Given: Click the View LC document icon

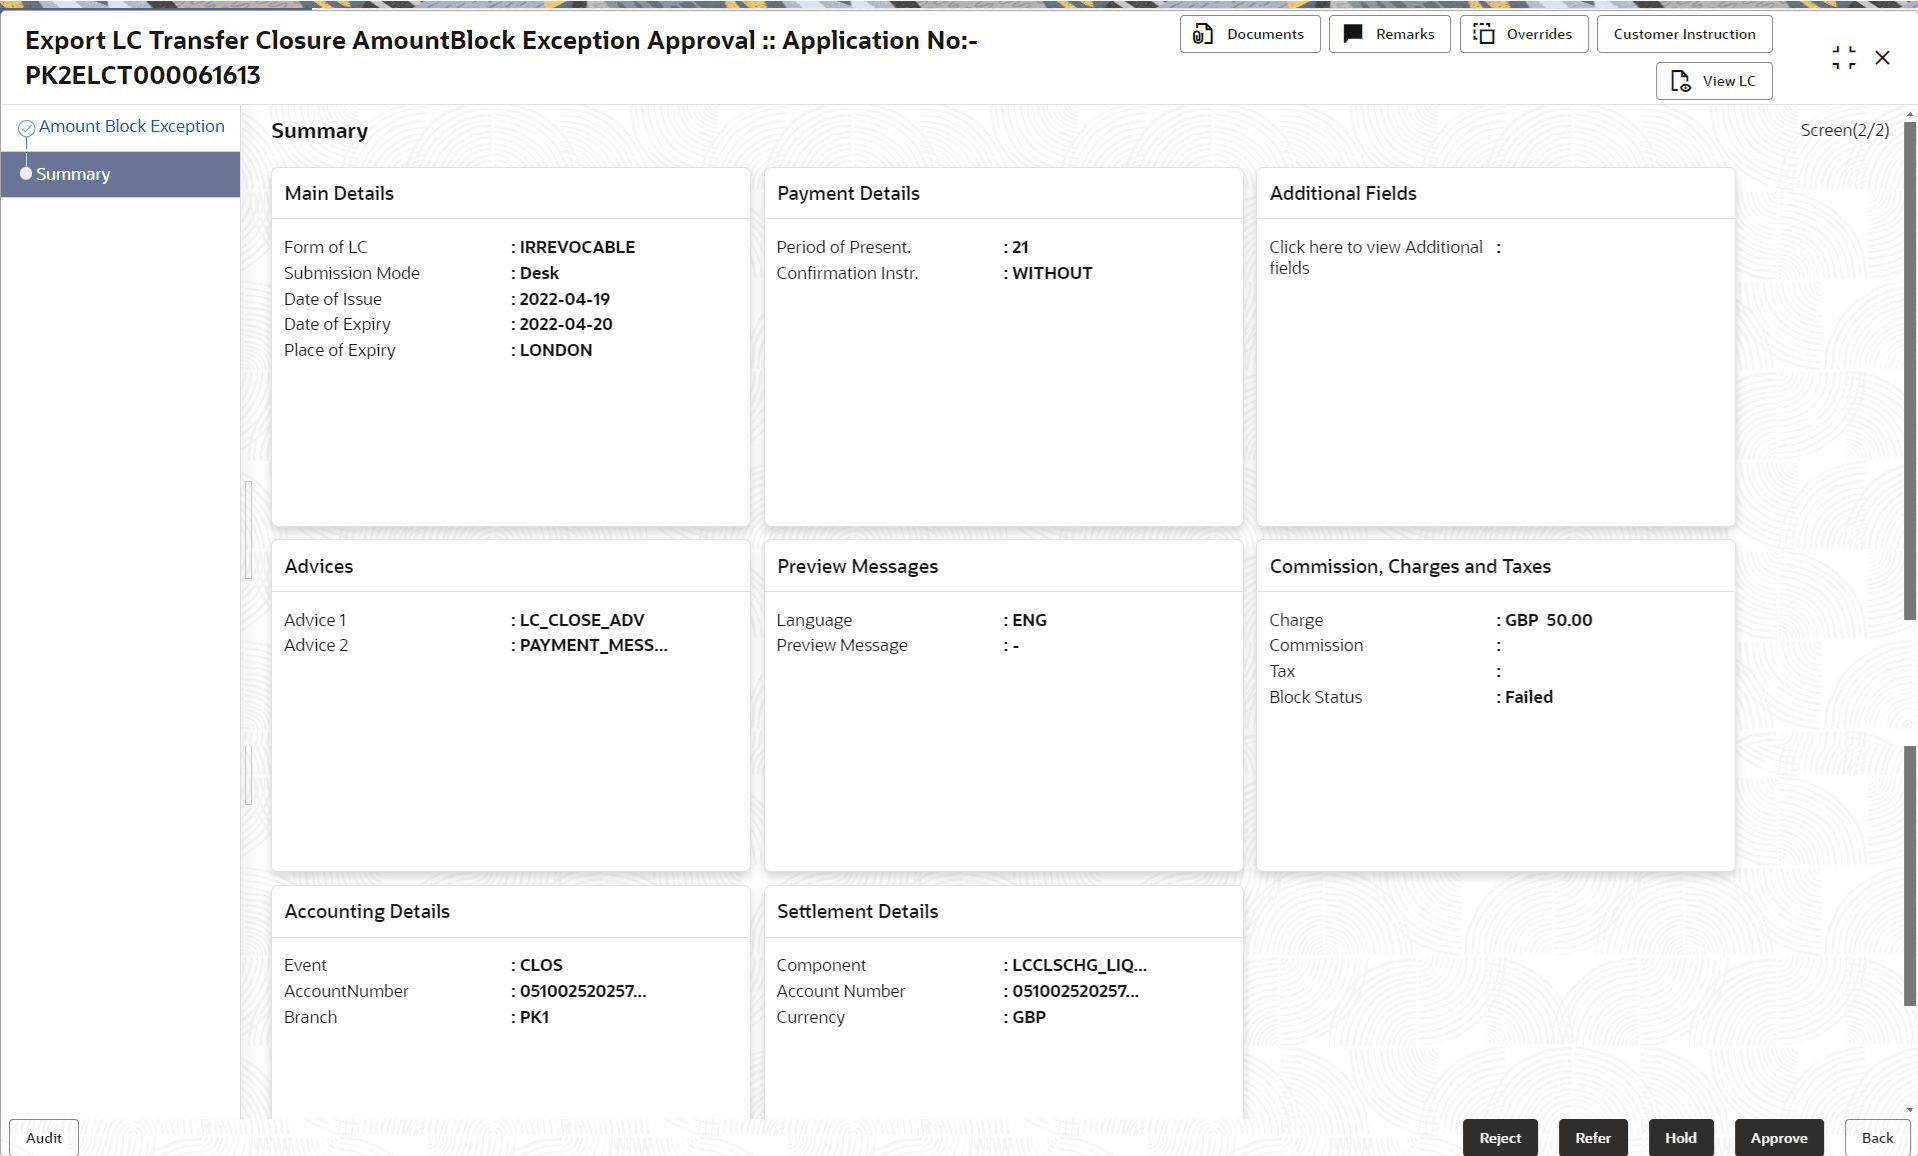Looking at the screenshot, I should [1679, 81].
